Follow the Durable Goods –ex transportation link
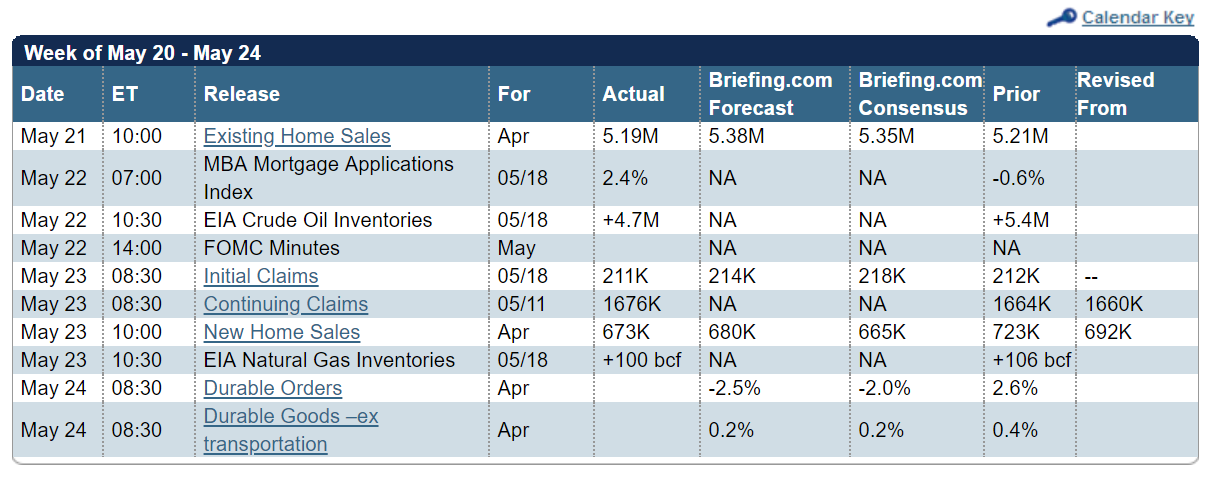This screenshot has height=484, width=1214. pyautogui.click(x=291, y=429)
